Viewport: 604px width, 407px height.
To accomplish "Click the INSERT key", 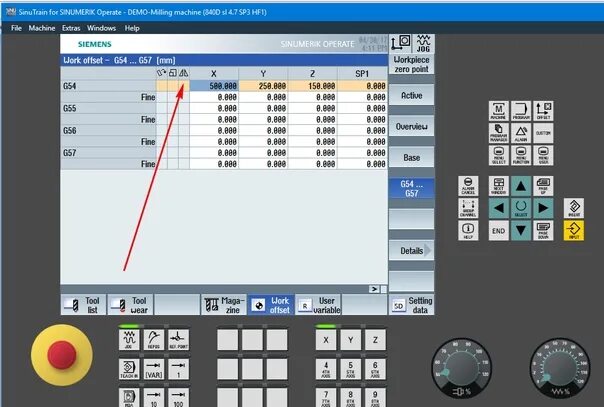I will [574, 208].
